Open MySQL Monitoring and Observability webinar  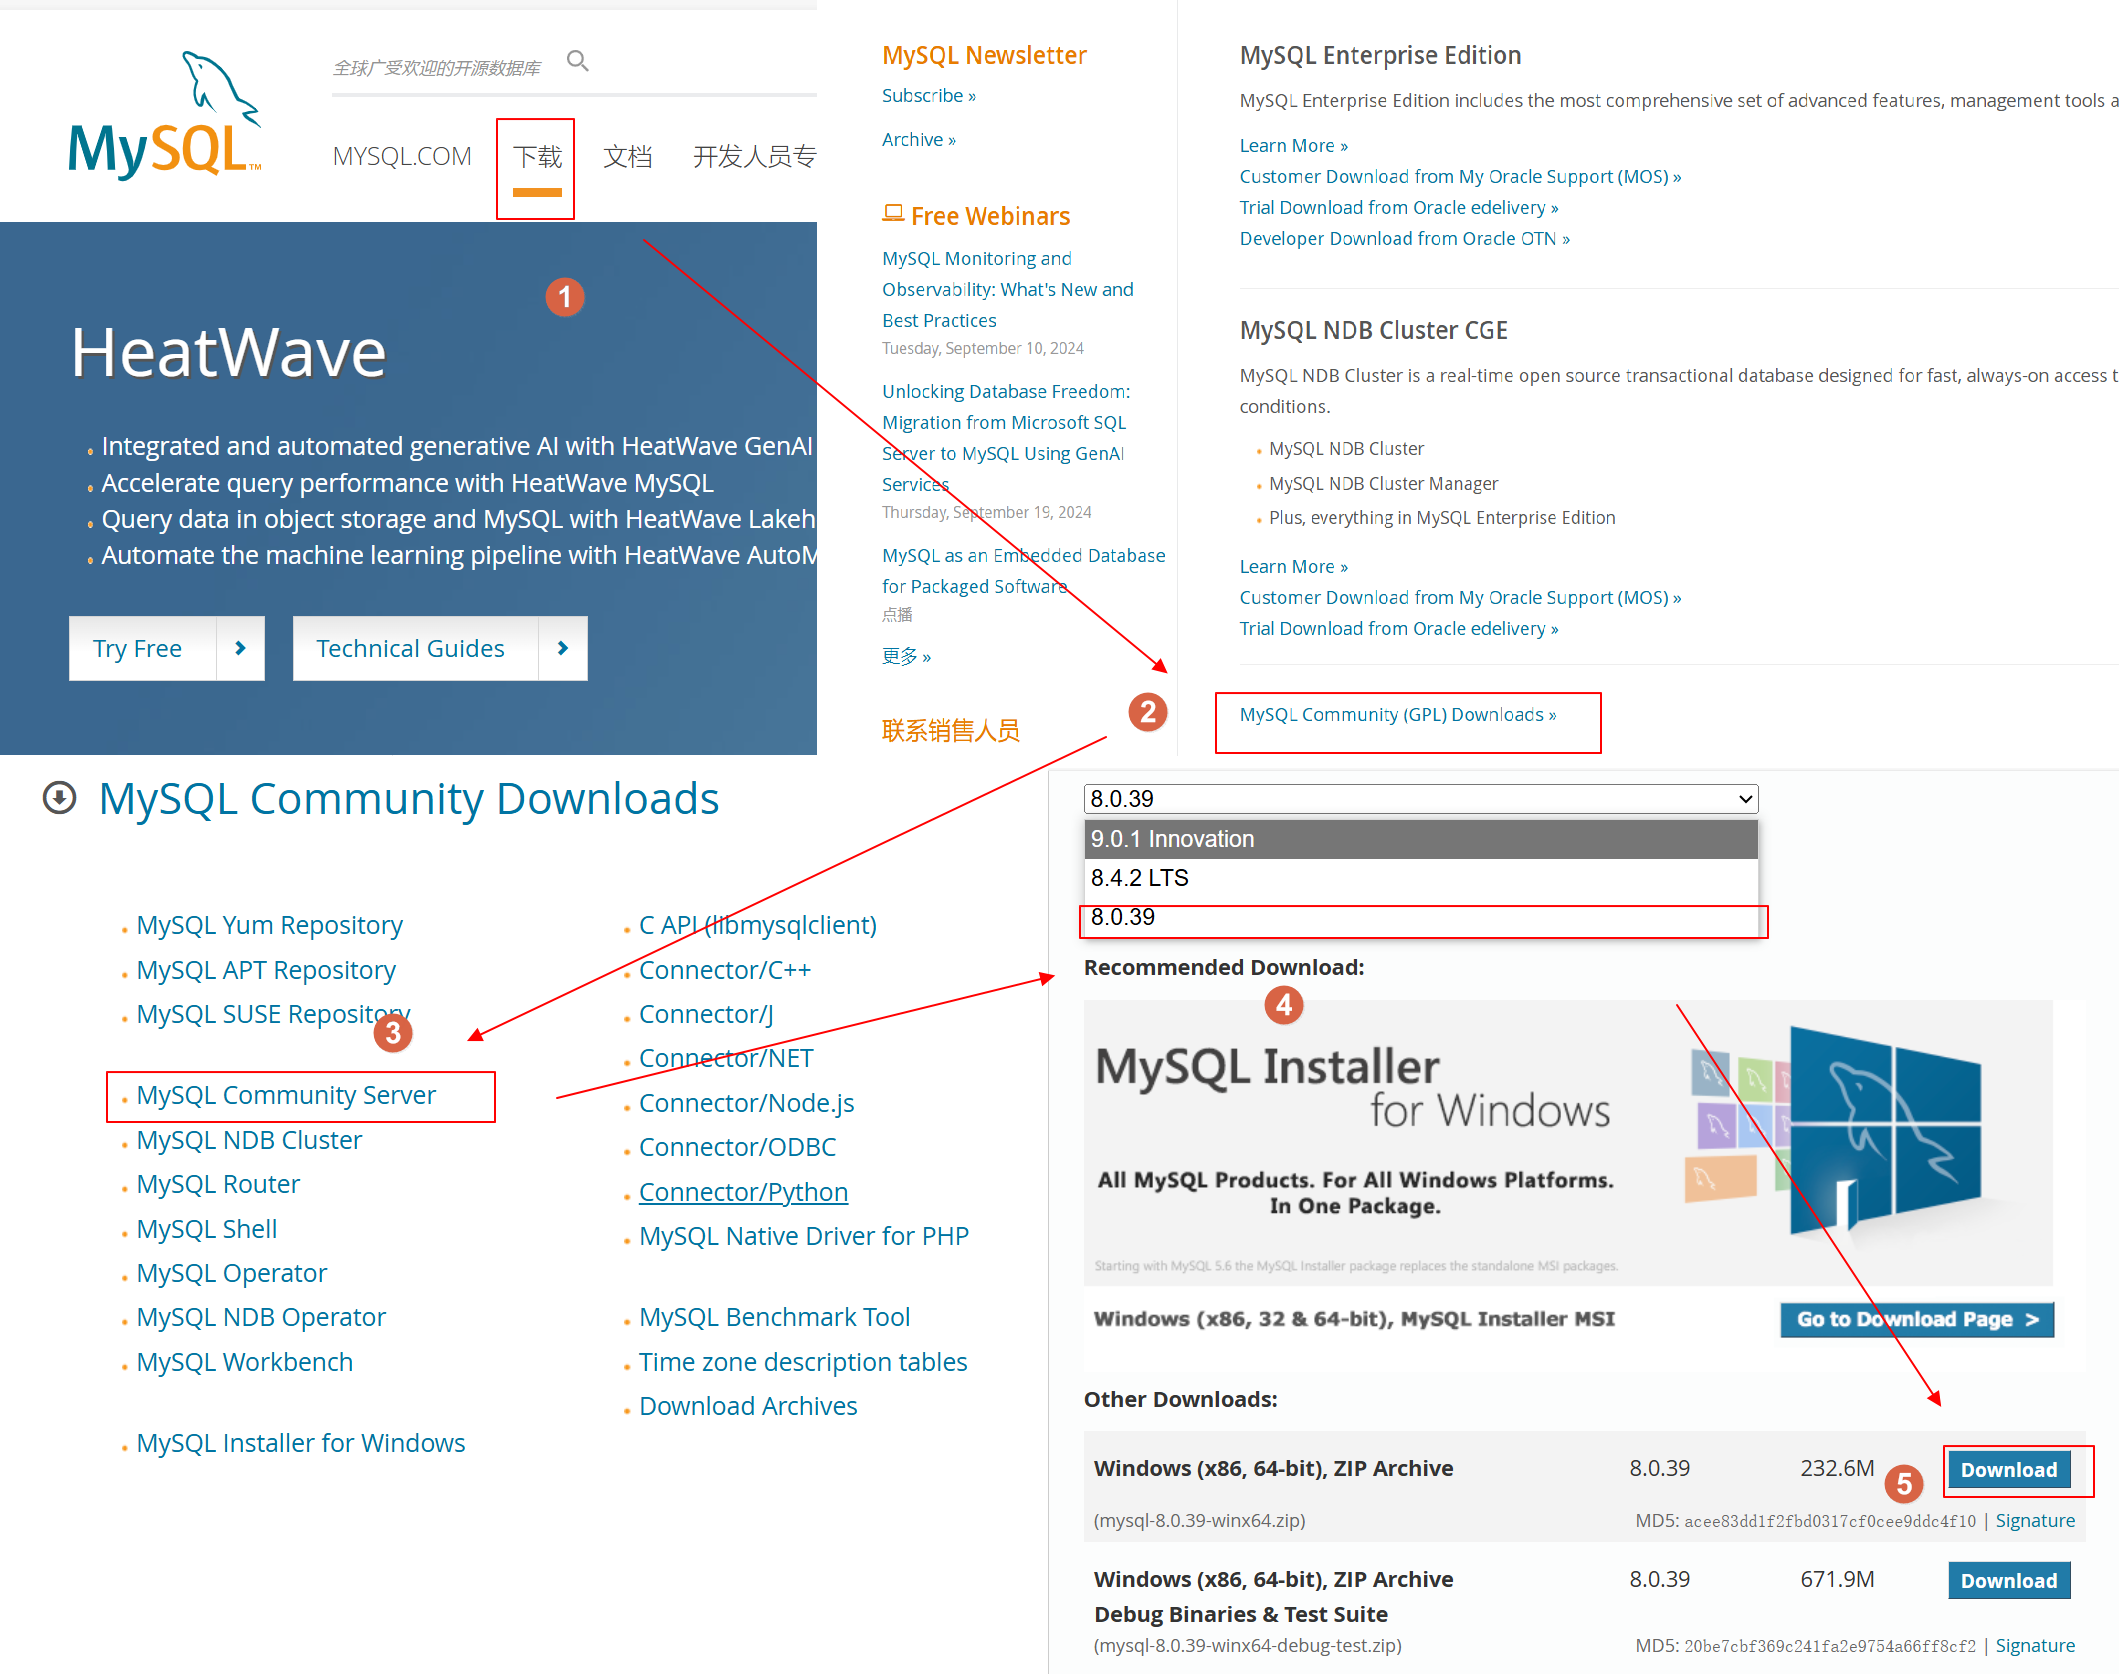(x=1008, y=289)
